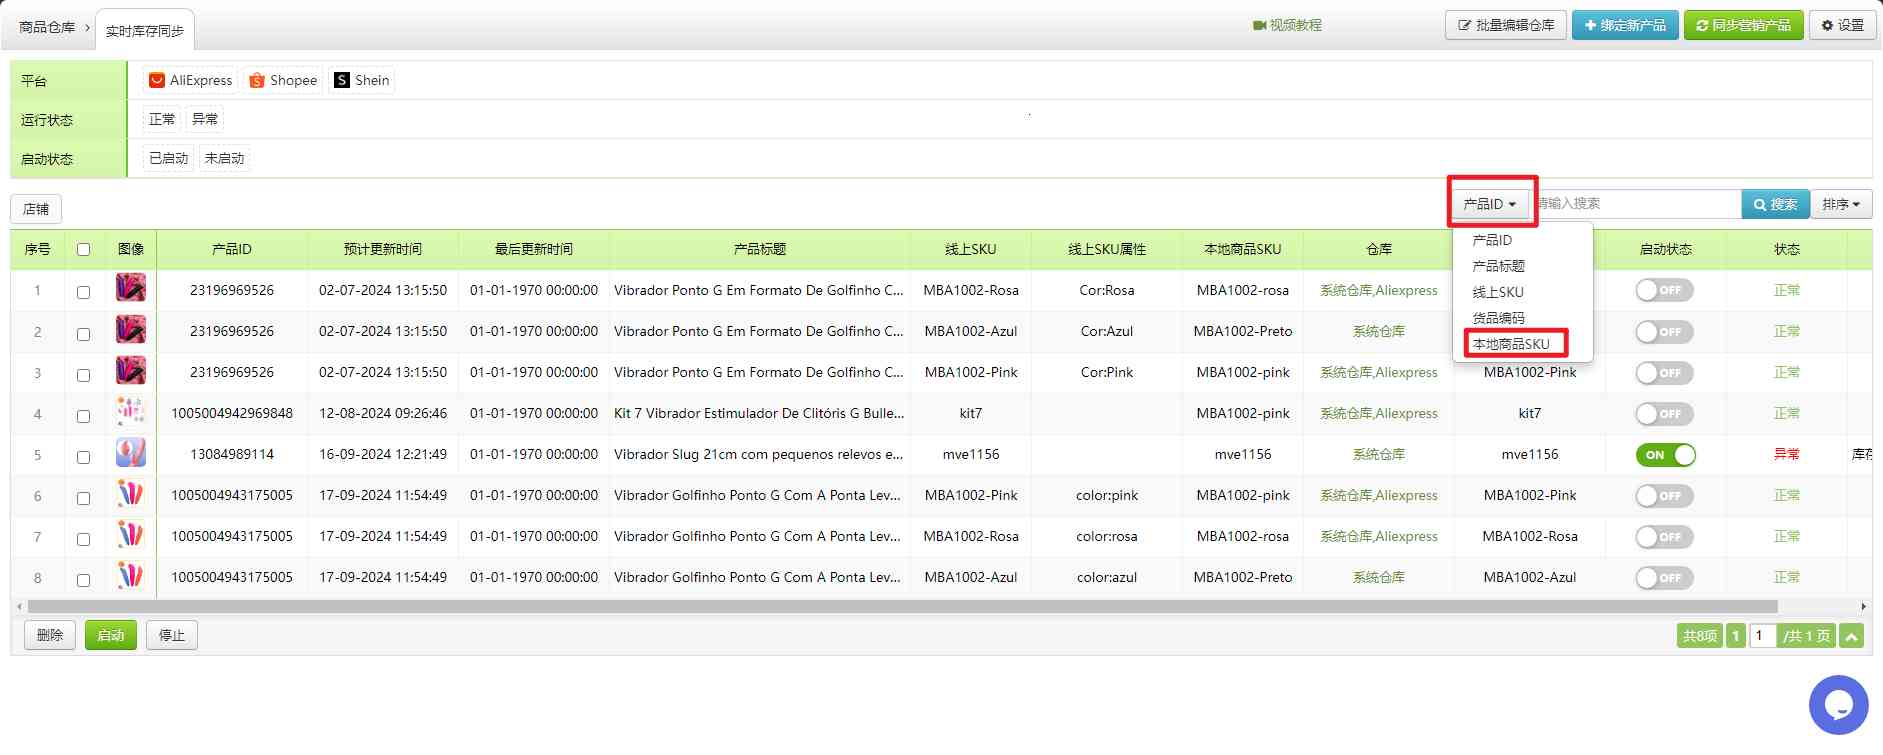Click the batch edit warehouse button
Viewport: 1883px width, 755px height.
(x=1505, y=25)
